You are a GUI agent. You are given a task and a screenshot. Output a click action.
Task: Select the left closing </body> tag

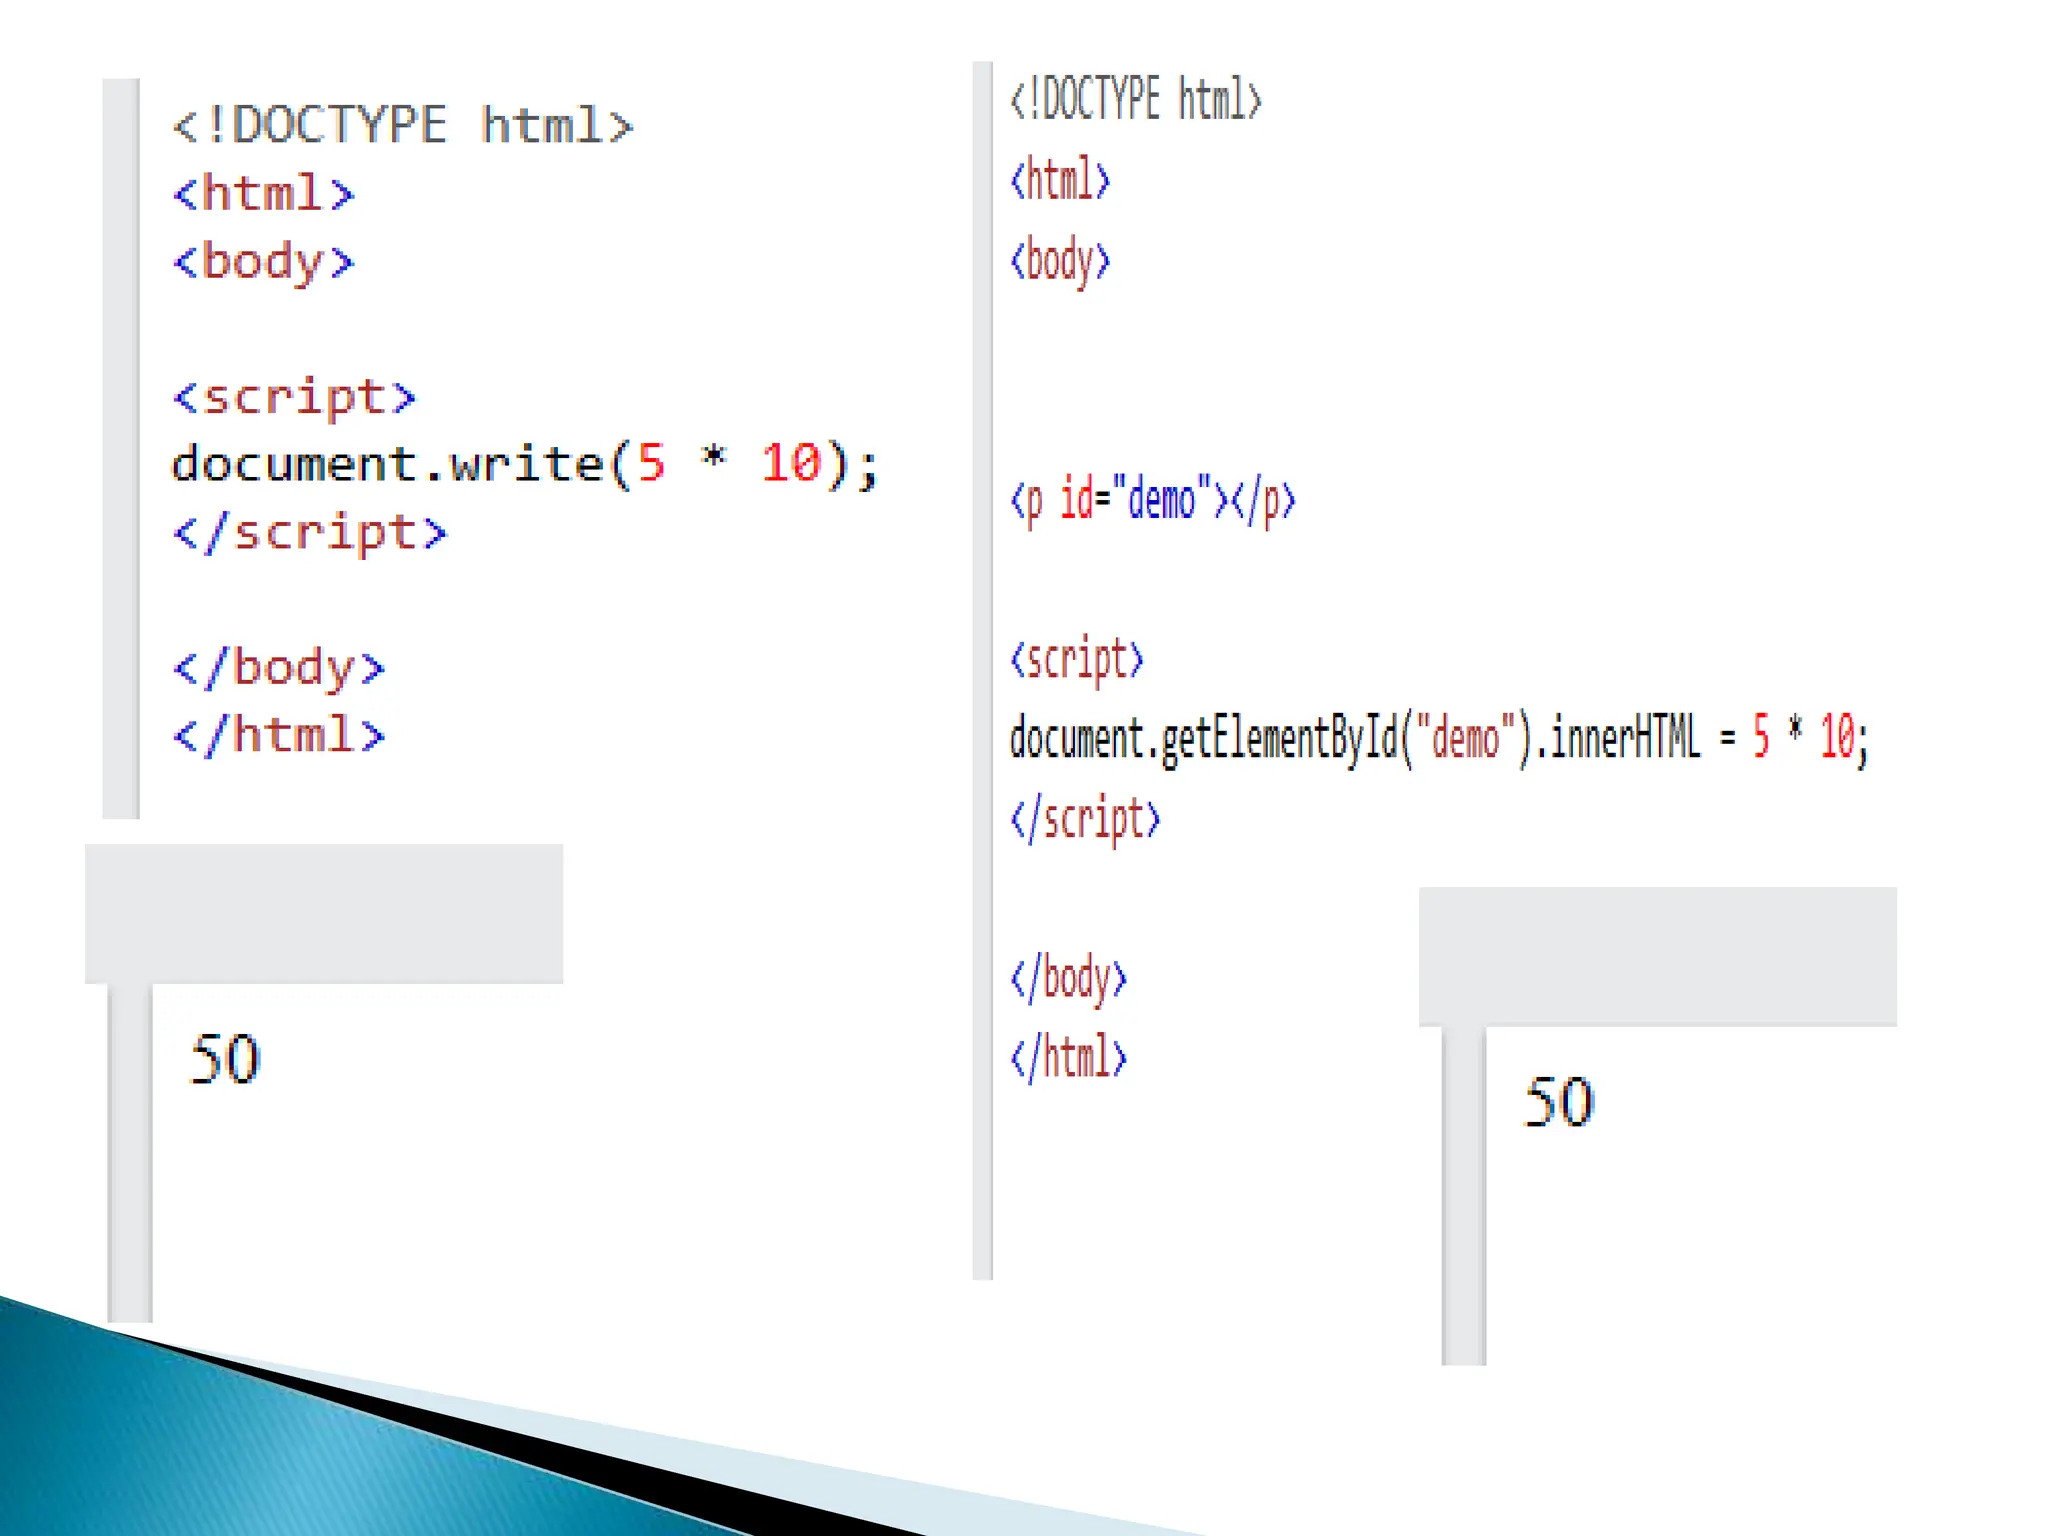[278, 668]
